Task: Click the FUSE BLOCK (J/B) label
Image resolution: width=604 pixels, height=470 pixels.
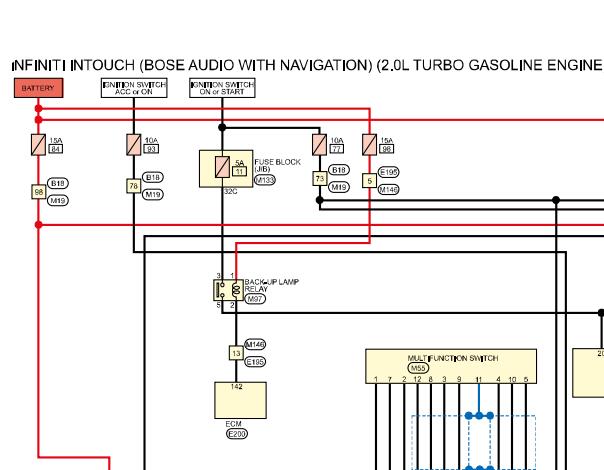Action: (277, 165)
